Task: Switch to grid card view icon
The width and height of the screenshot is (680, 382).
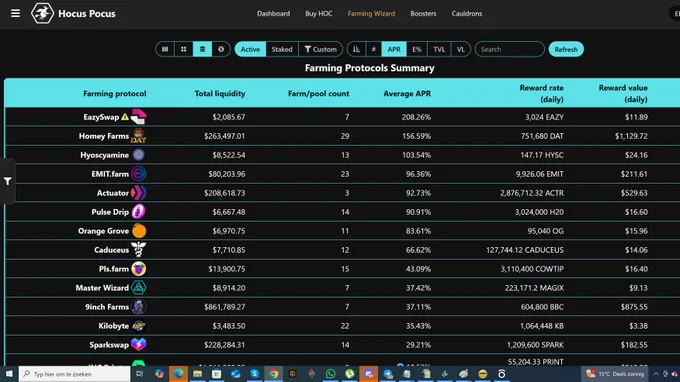Action: coord(184,49)
